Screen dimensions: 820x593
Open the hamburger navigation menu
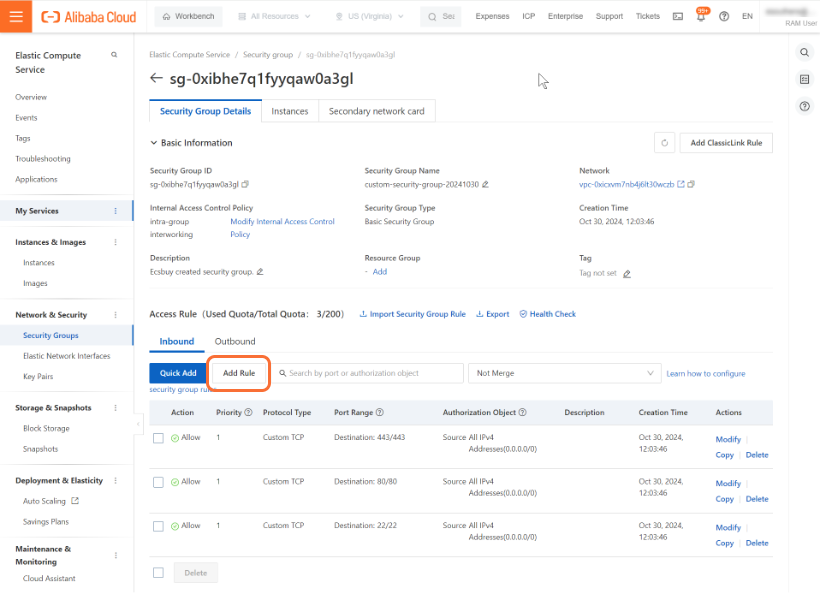(16, 16)
